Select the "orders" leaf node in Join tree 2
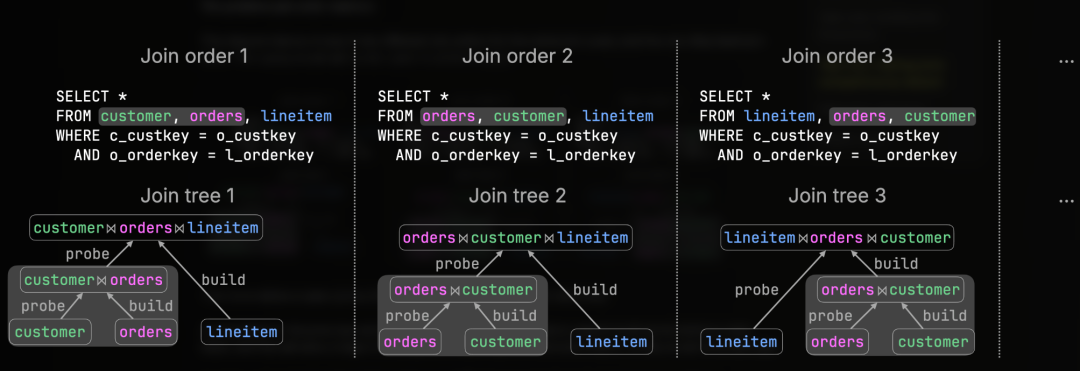The width and height of the screenshot is (1080, 371). coord(411,341)
